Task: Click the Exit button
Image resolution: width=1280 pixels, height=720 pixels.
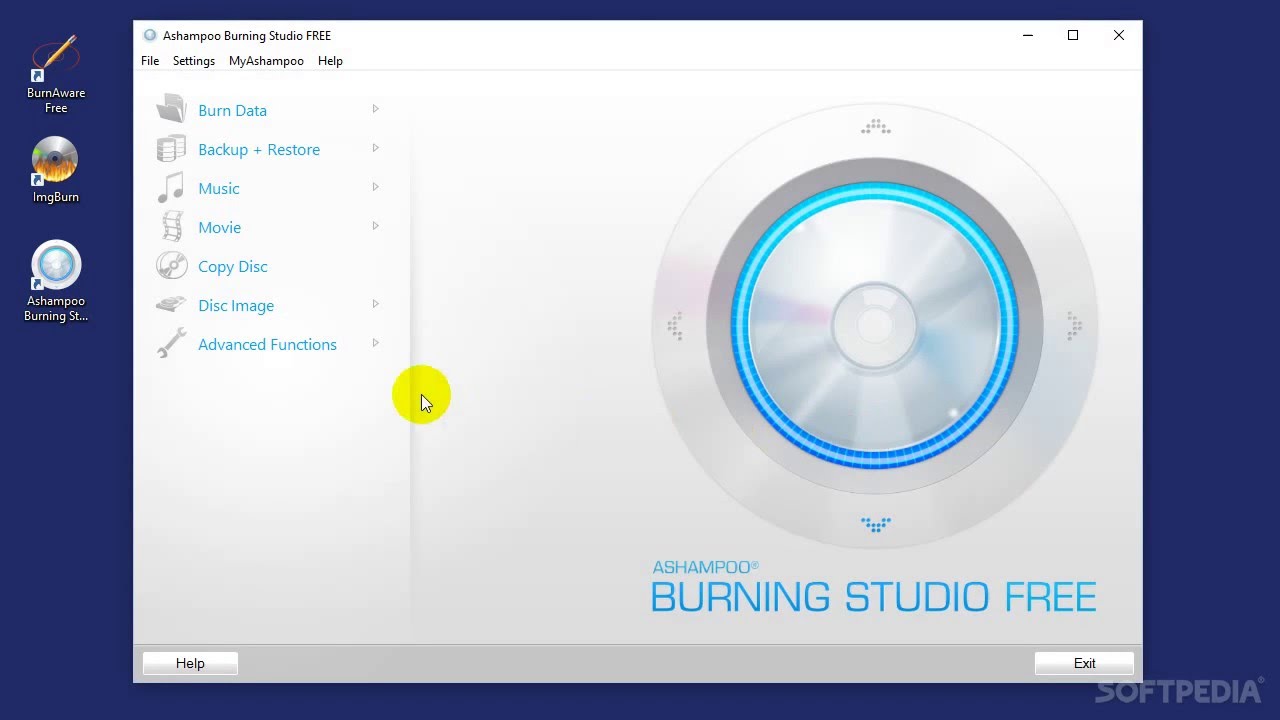Action: point(1084,663)
